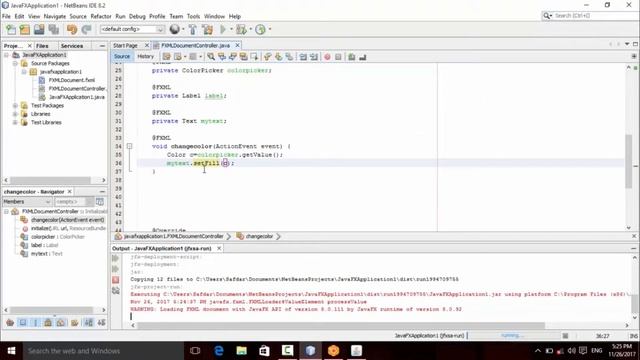Toggle Show Inherited Members in Navigator
The image size is (640, 360).
click(10, 323)
